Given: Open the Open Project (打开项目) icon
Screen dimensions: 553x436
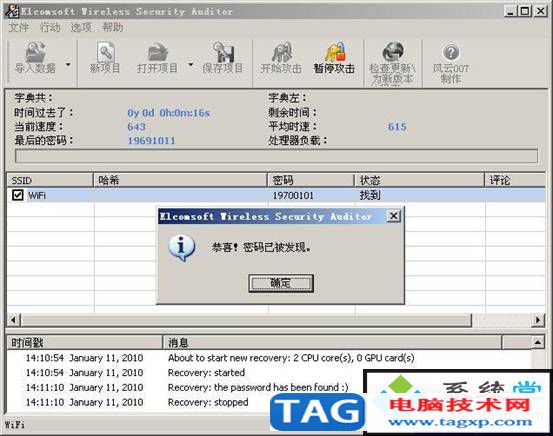Looking at the screenshot, I should [x=157, y=57].
